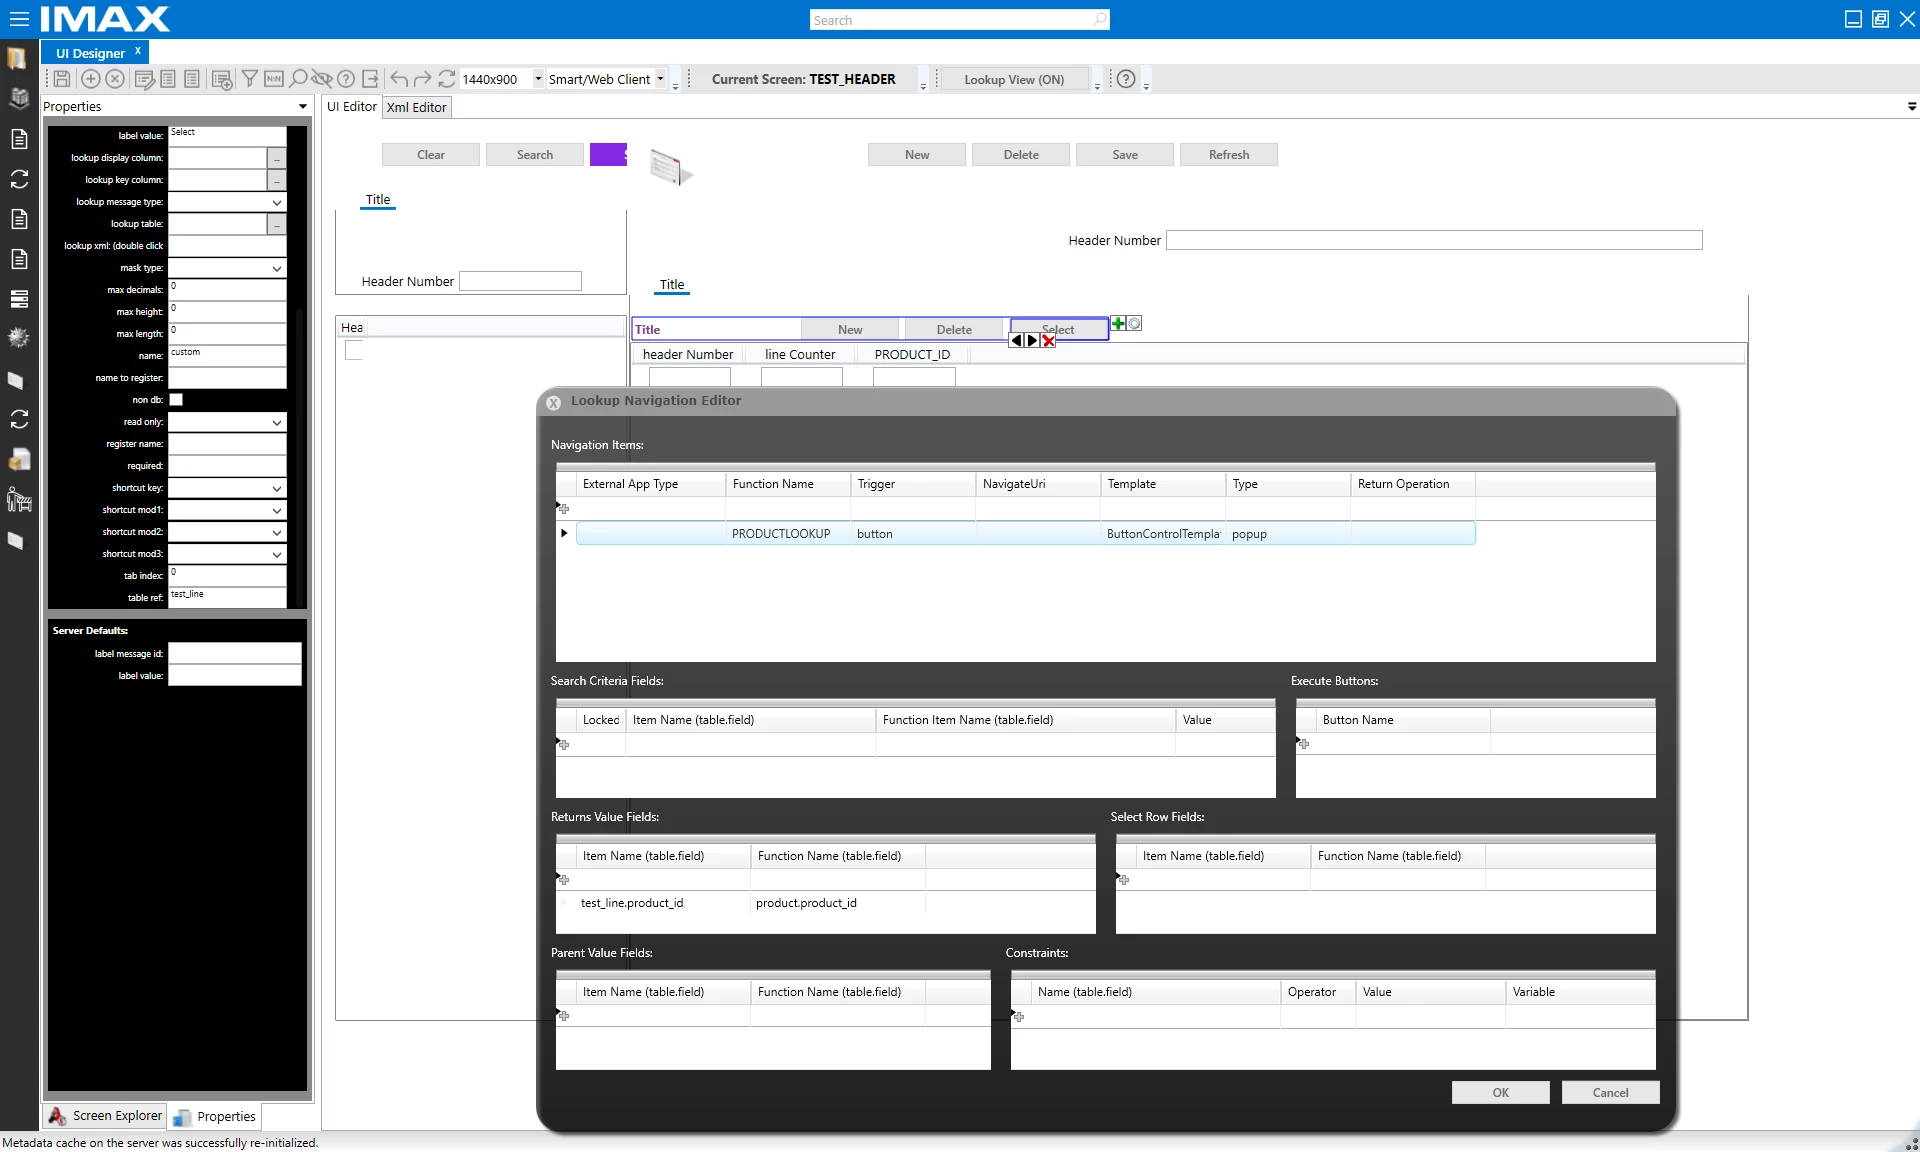Expand the Smart/Web Client dropdown
This screenshot has height=1152, width=1920.
tap(660, 79)
